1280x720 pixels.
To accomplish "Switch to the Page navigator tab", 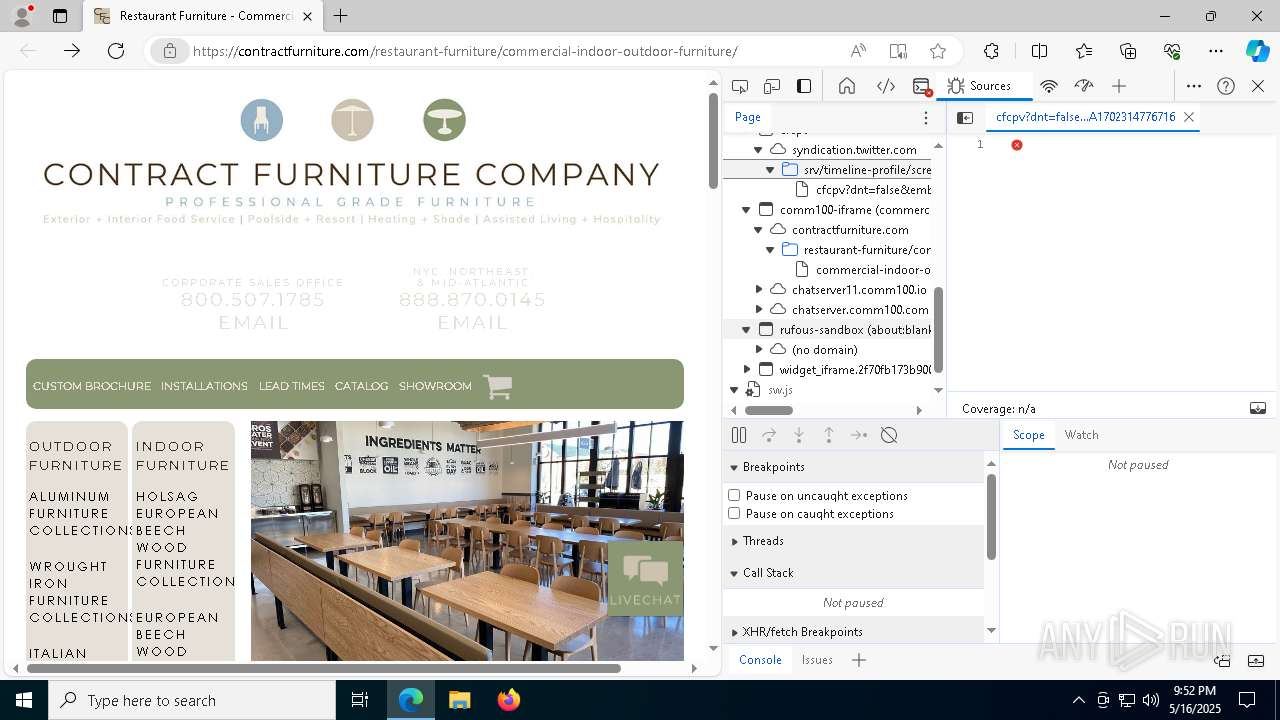I will click(748, 117).
